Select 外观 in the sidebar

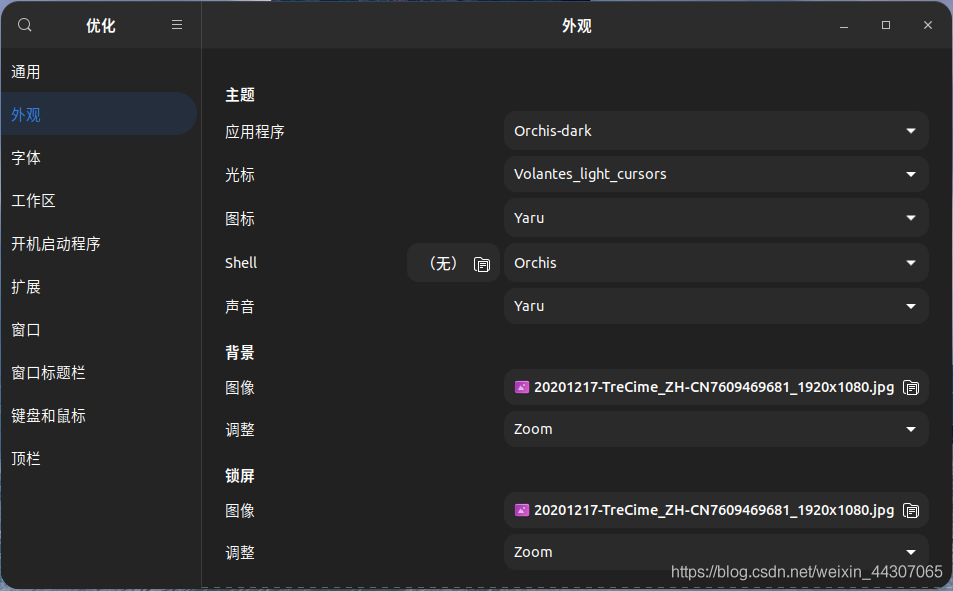(99, 114)
